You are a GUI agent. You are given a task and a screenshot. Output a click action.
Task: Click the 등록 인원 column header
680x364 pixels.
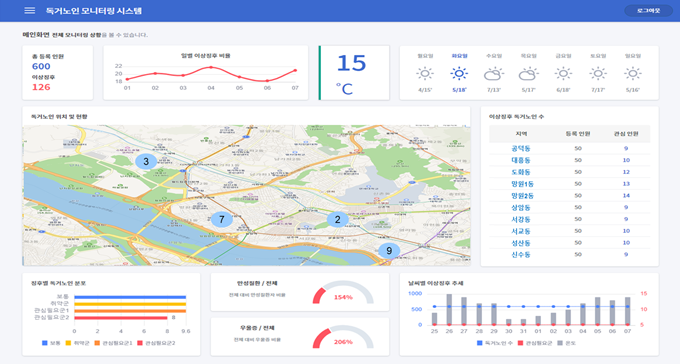tap(578, 134)
